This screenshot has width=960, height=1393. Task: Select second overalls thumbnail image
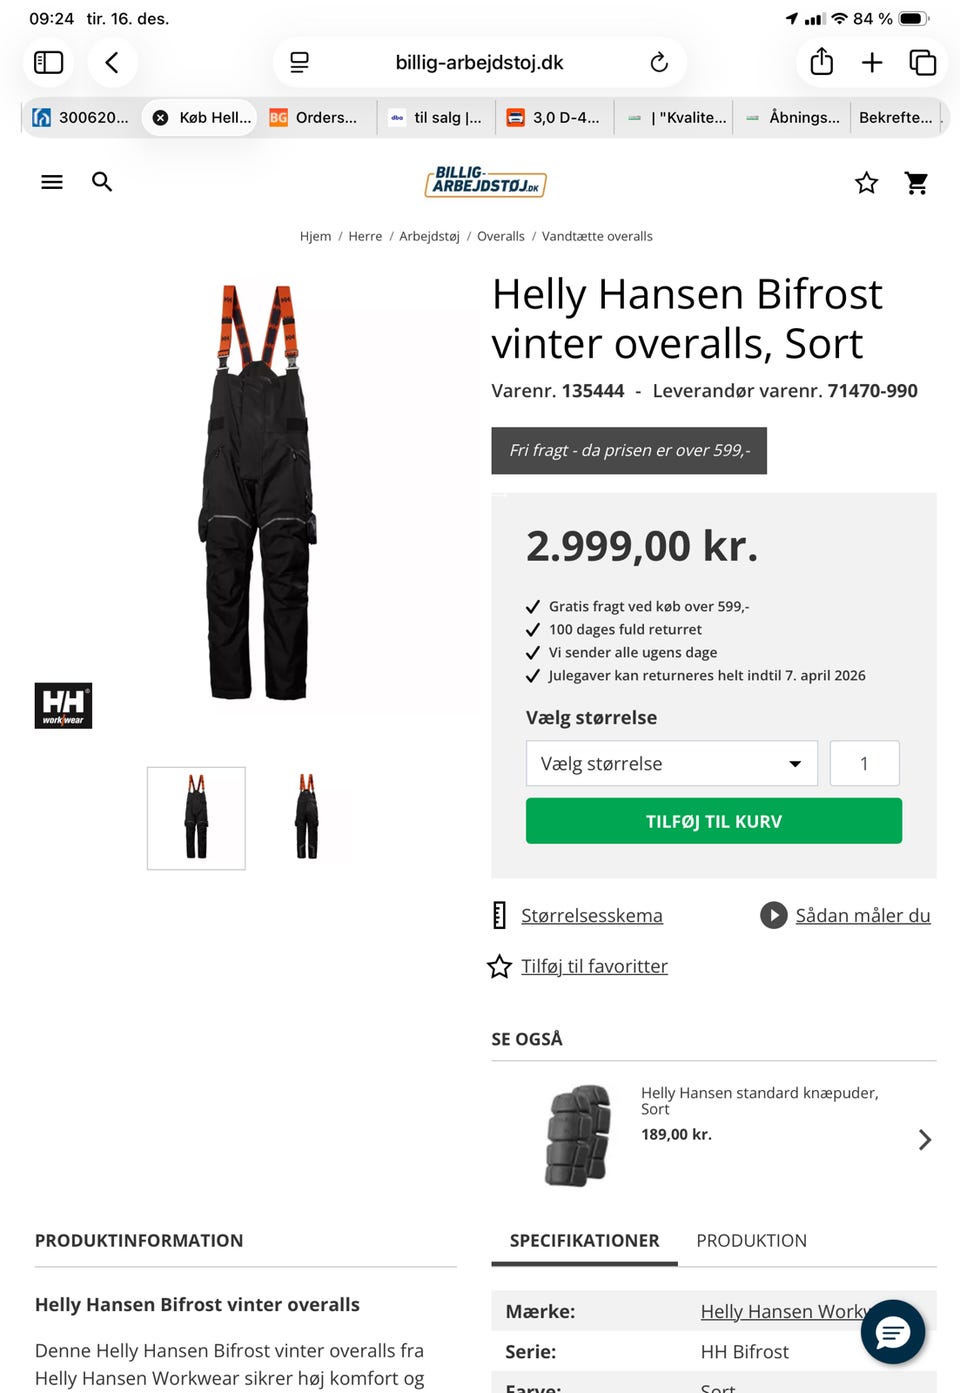point(307,818)
